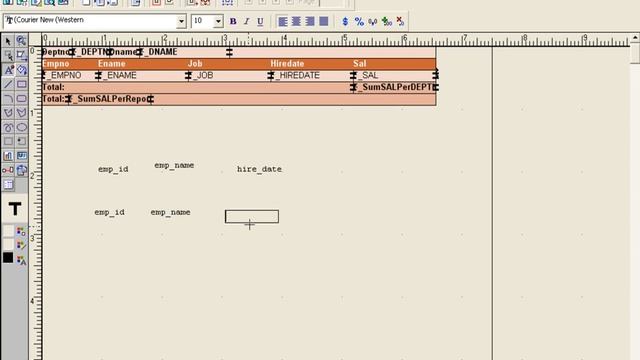The height and width of the screenshot is (360, 640).
Task: Choose the Anchor tool
Action: pyautogui.click(x=8, y=170)
